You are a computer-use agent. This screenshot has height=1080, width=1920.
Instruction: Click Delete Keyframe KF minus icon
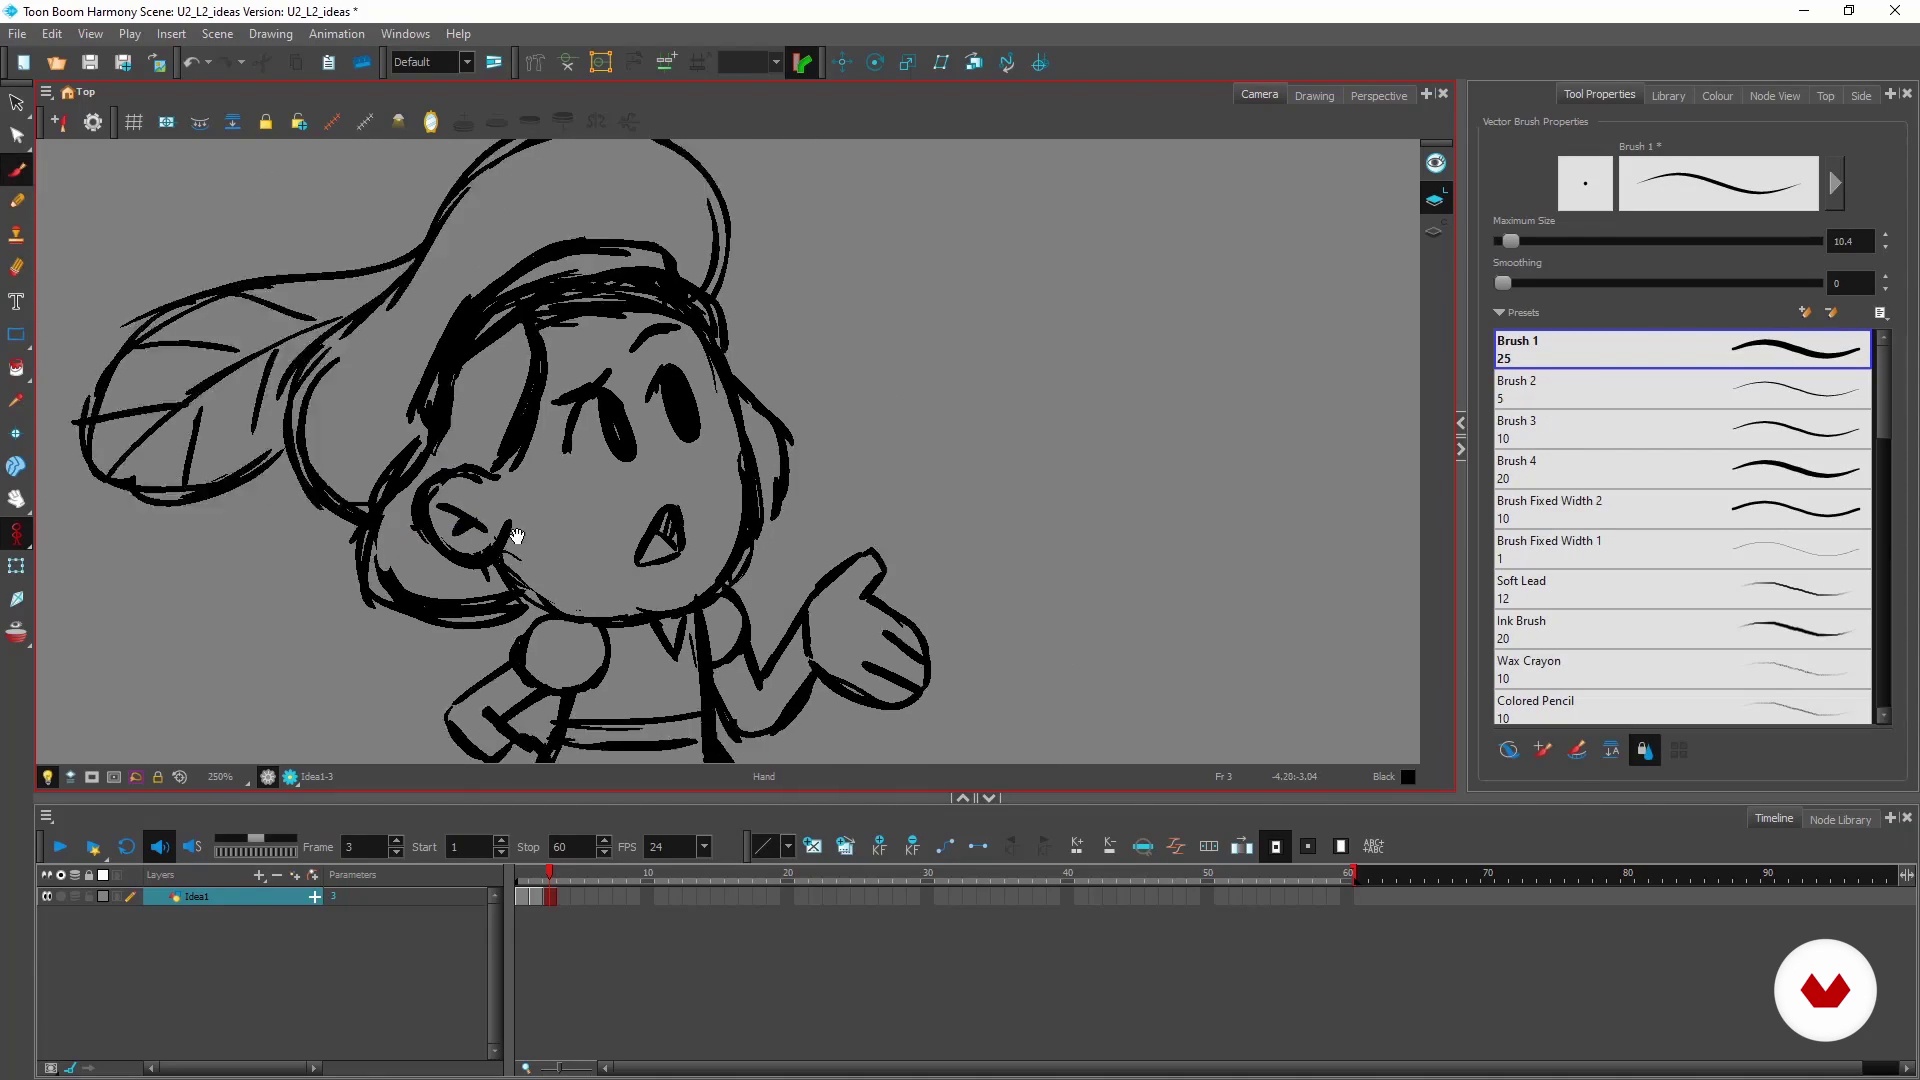click(912, 846)
